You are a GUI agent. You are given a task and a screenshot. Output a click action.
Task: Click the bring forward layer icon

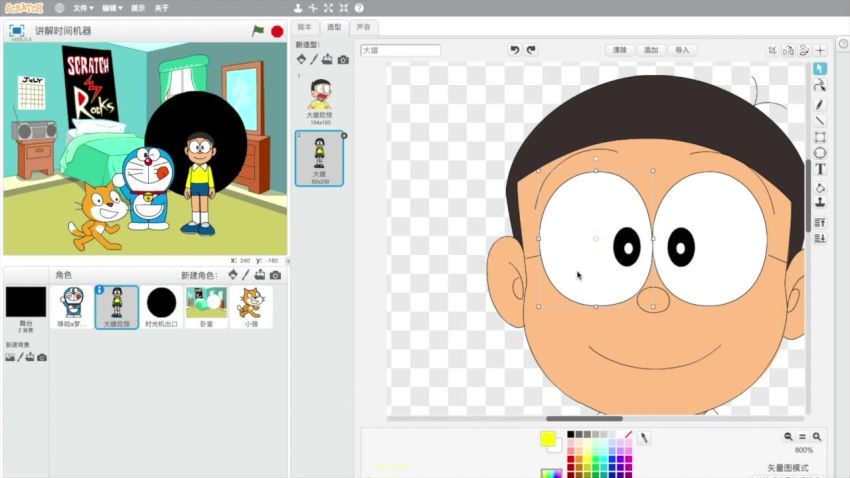820,222
